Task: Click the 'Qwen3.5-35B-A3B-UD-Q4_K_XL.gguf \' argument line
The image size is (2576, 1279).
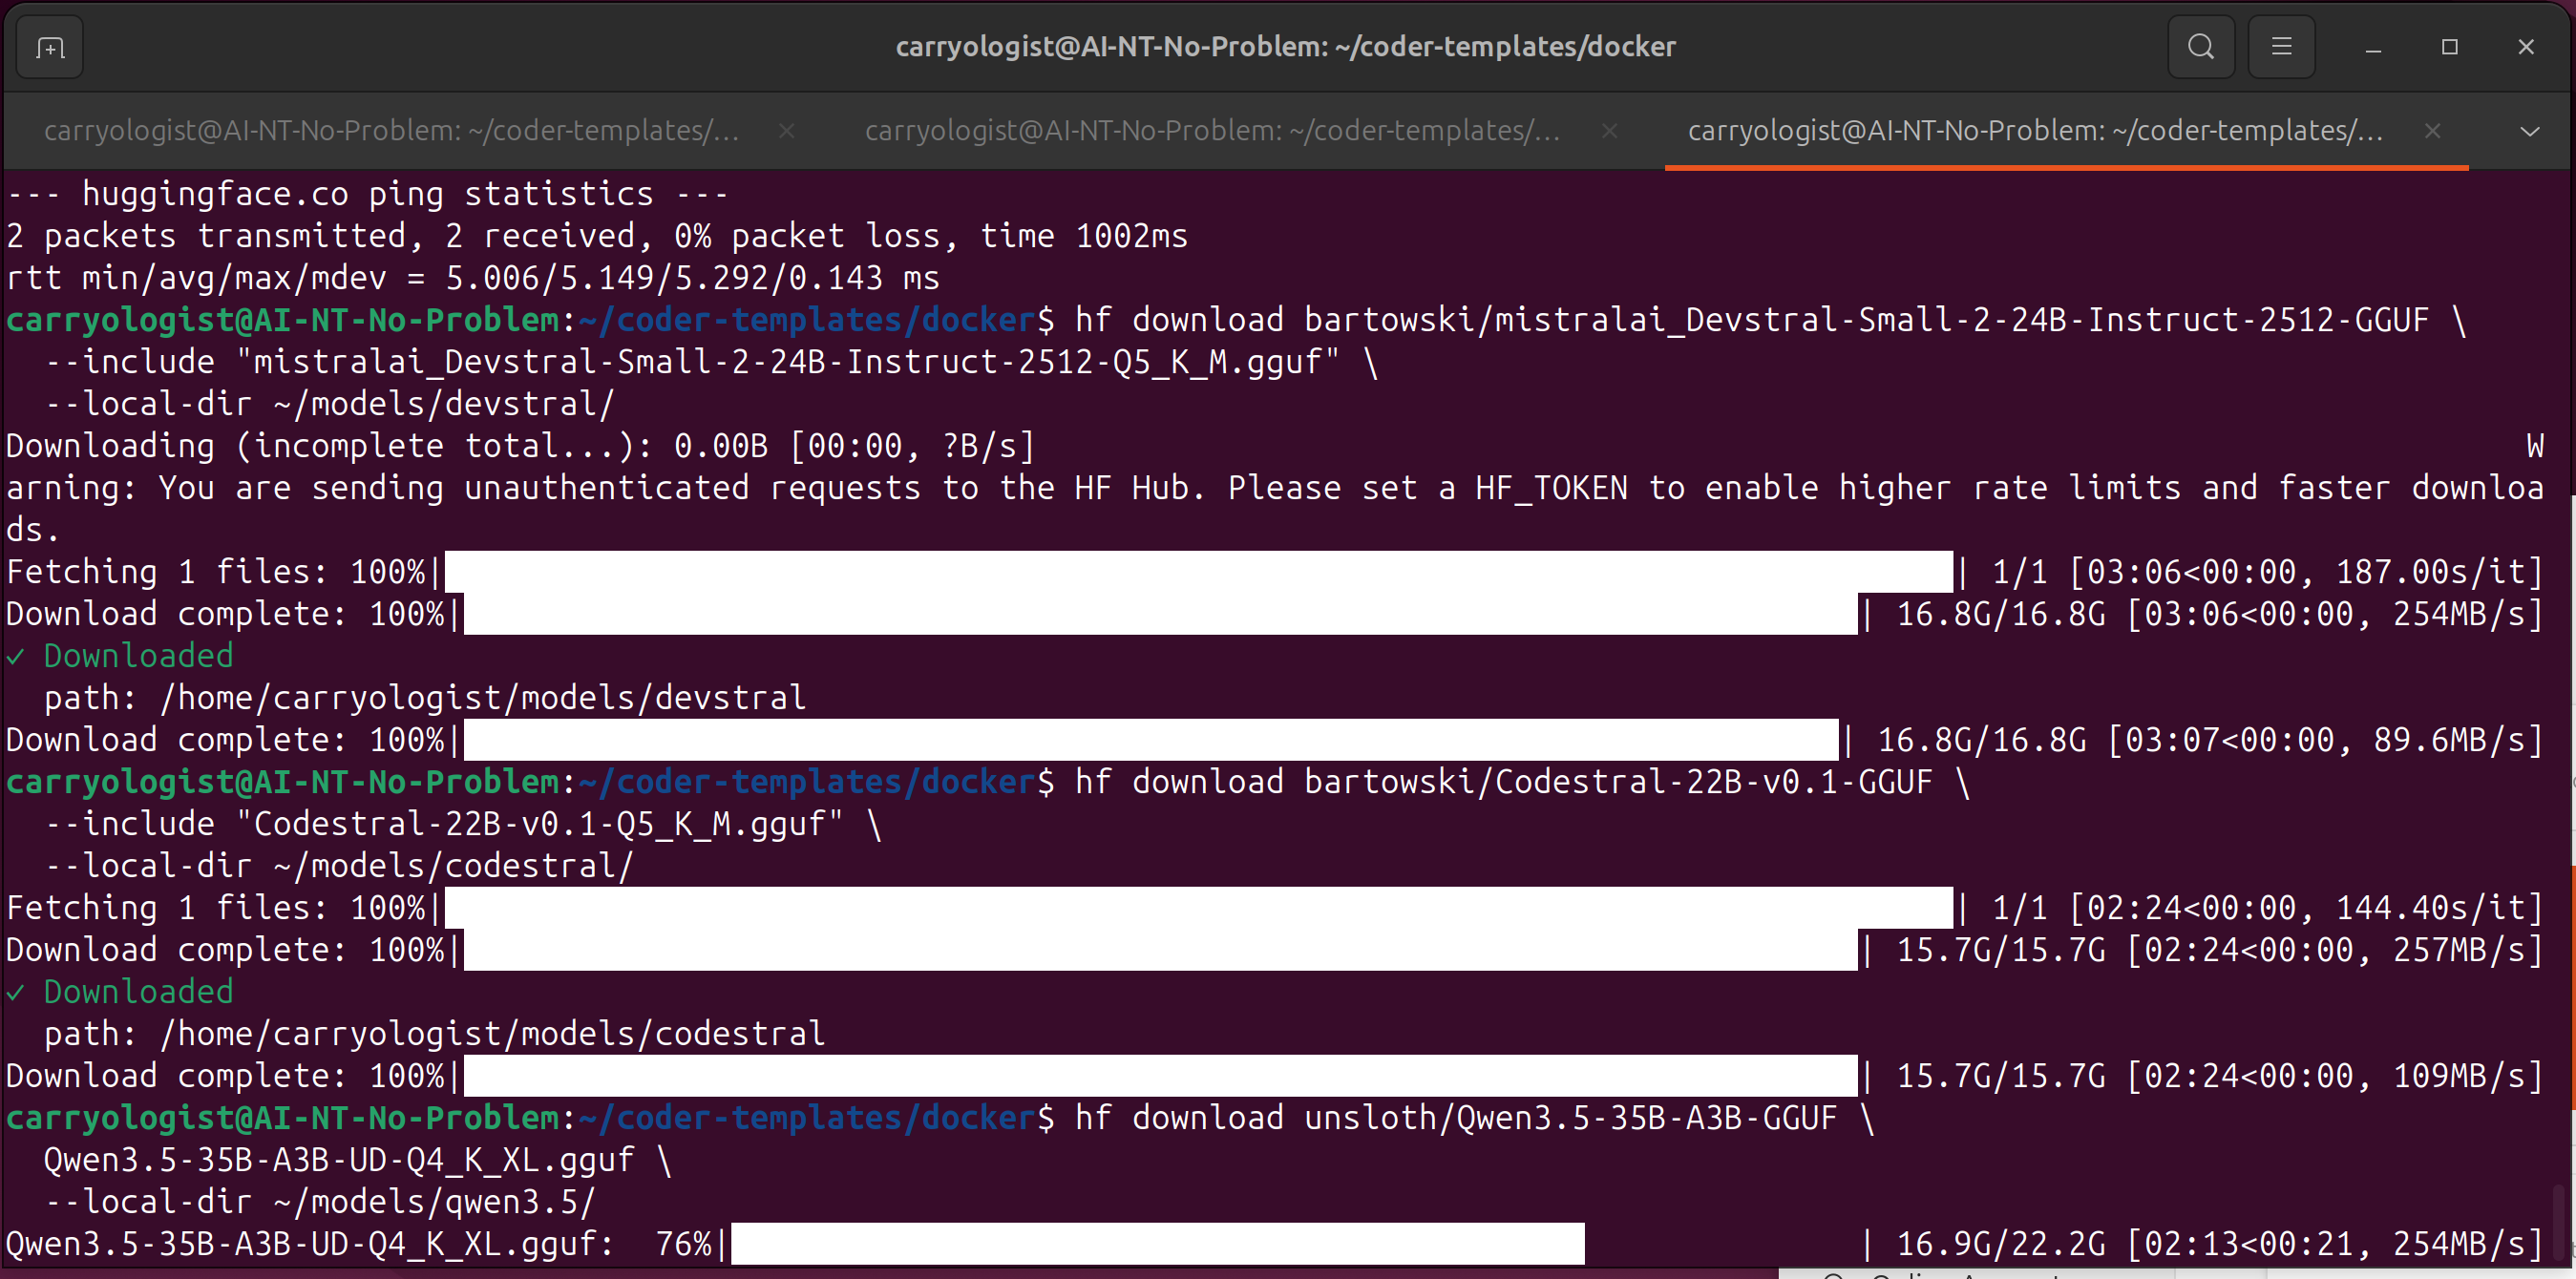Action: point(358,1159)
